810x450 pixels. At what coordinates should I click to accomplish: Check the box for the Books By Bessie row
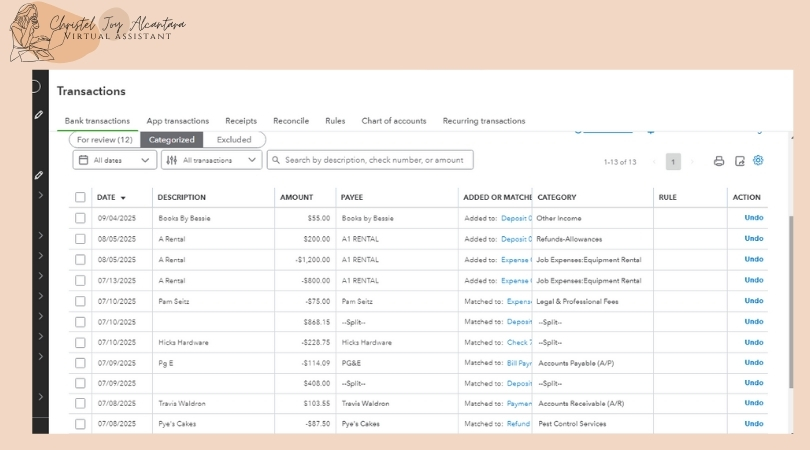[80, 218]
